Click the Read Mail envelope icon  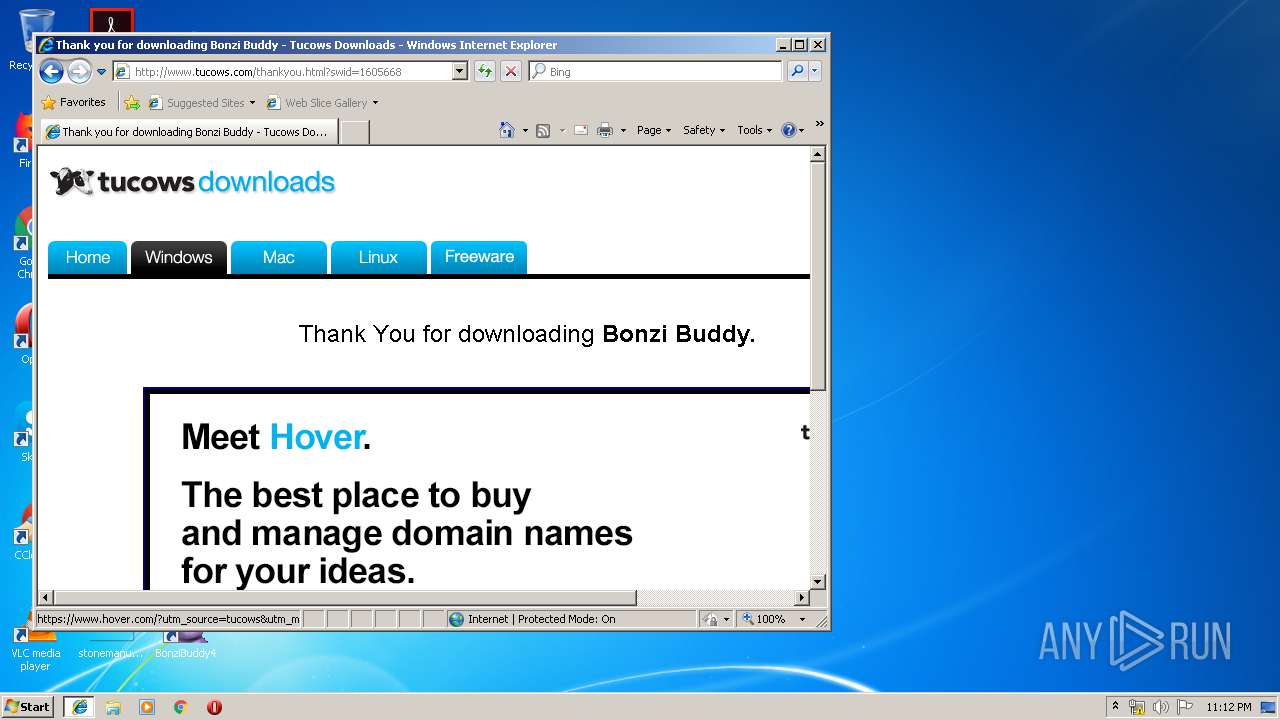tap(580, 130)
